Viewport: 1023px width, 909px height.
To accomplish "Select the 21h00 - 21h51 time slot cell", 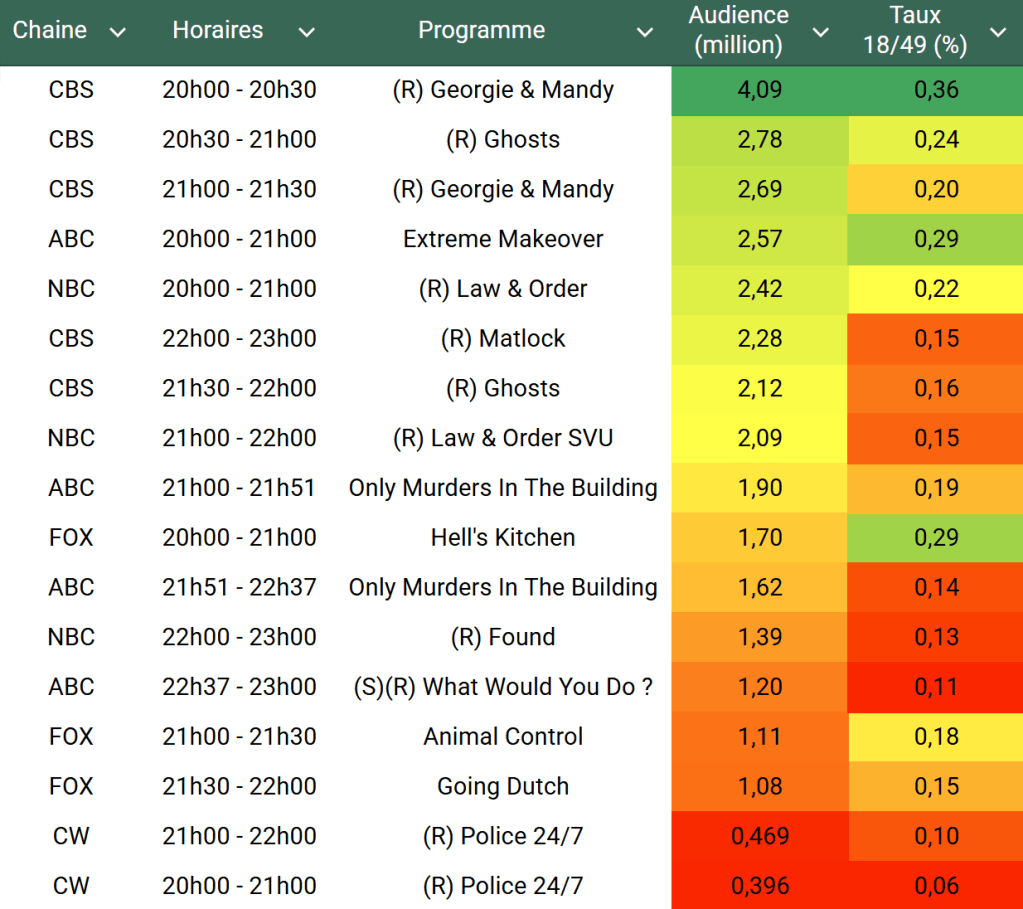I will click(239, 488).
